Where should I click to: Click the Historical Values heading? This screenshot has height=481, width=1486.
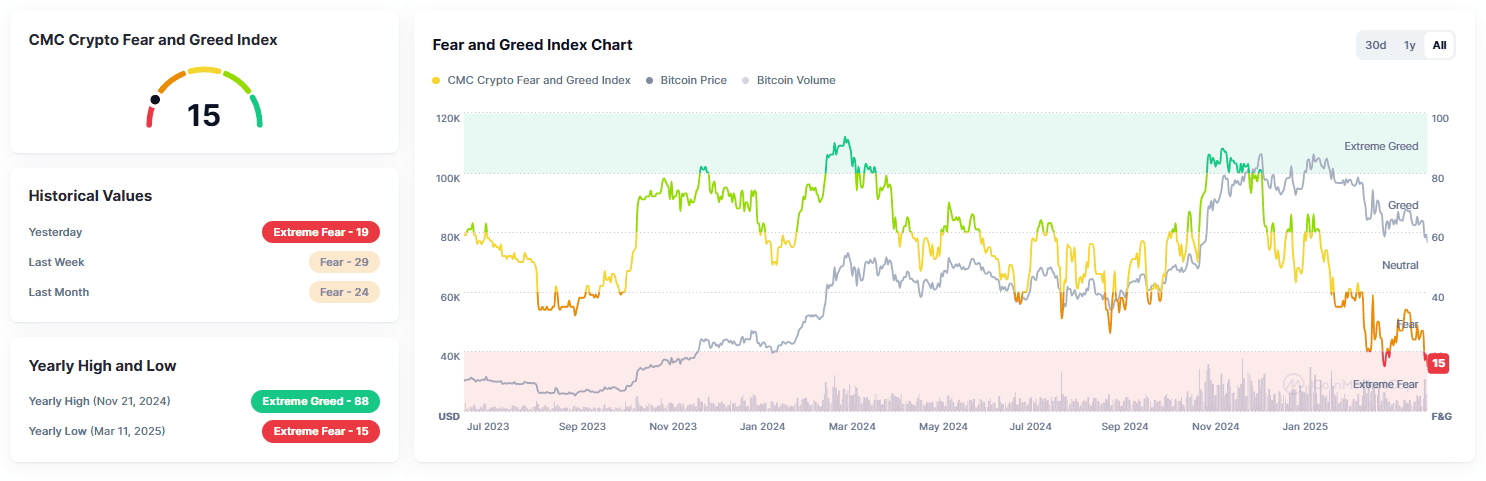point(90,196)
